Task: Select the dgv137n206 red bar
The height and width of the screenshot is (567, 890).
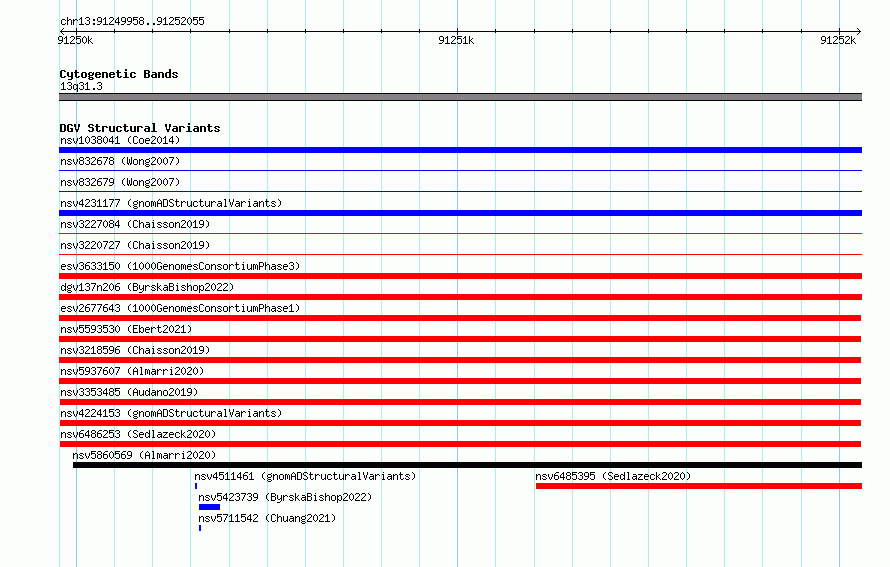Action: pos(460,297)
